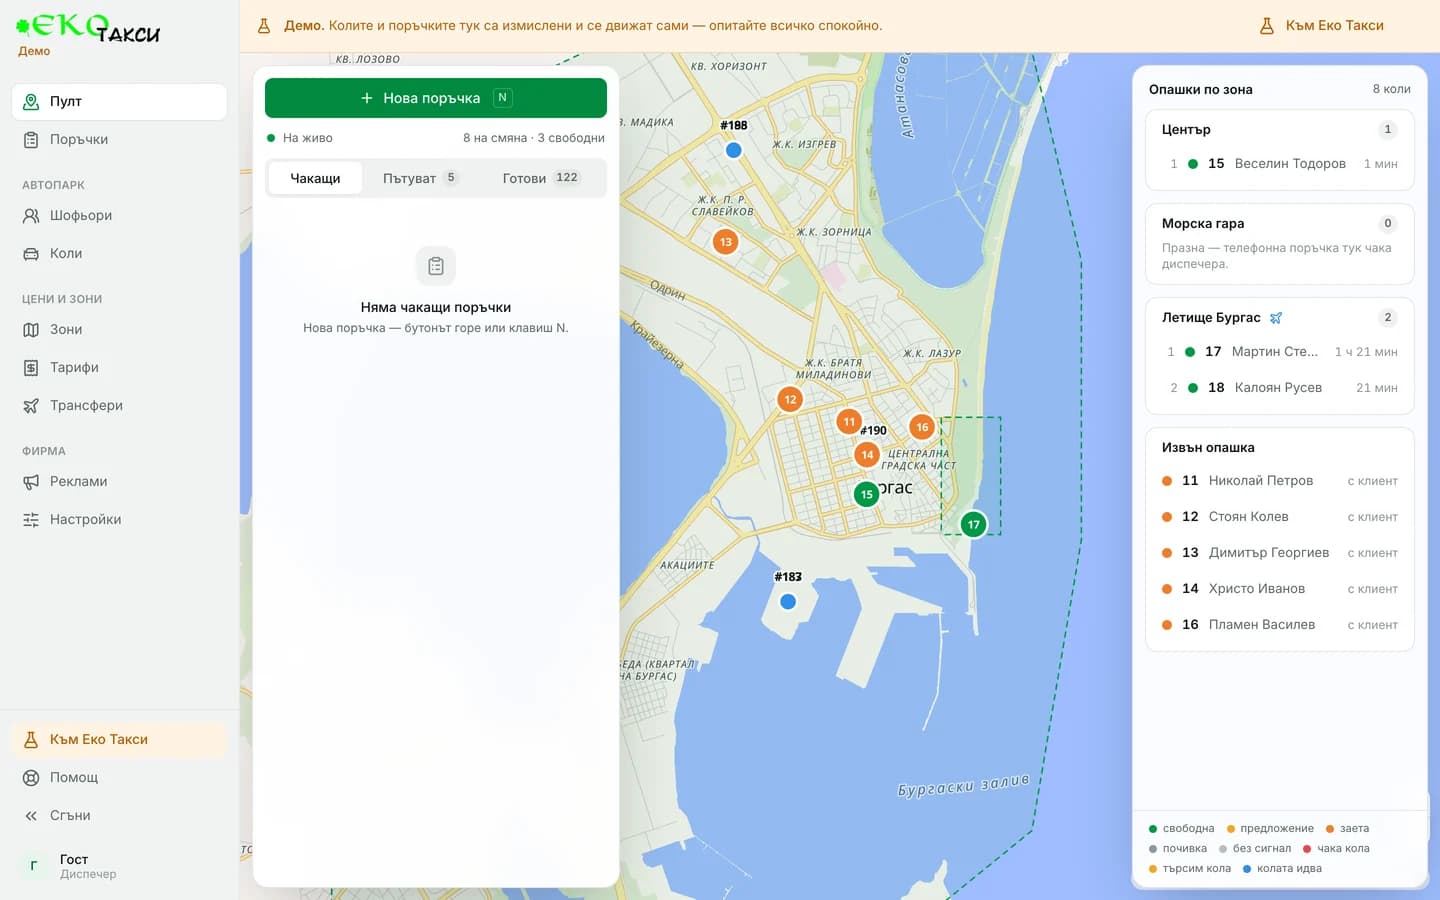Click the На живо status indicator
Screen dimensions: 1440x900
[300, 138]
